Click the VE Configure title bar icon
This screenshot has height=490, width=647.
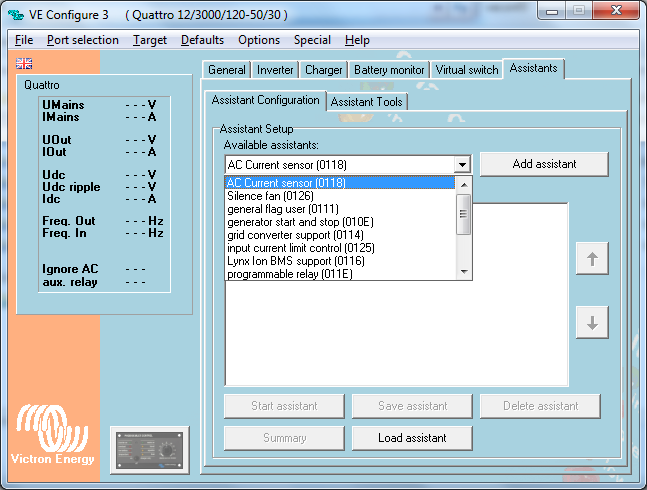(x=16, y=15)
